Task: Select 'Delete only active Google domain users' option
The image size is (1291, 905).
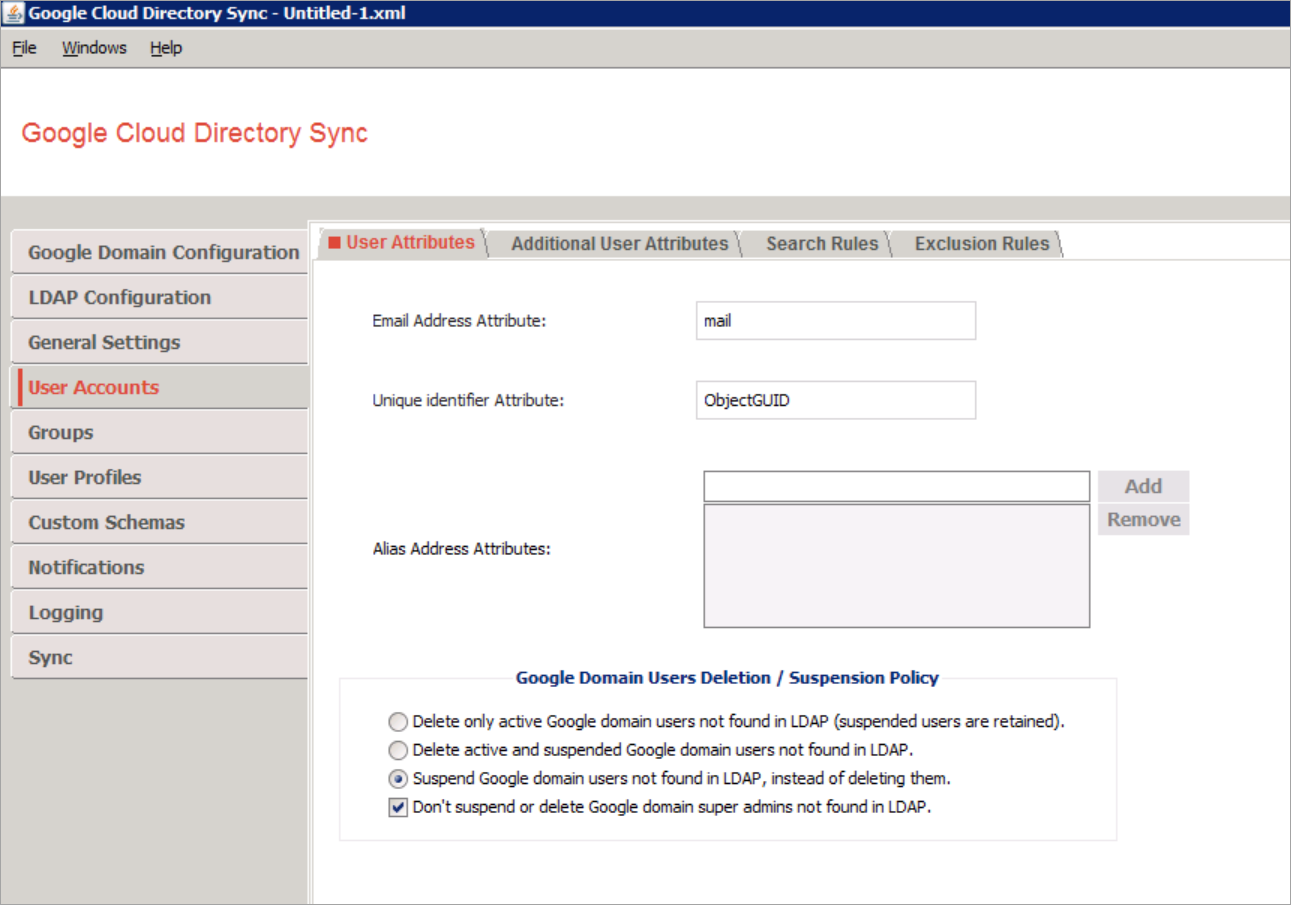Action: [x=398, y=721]
